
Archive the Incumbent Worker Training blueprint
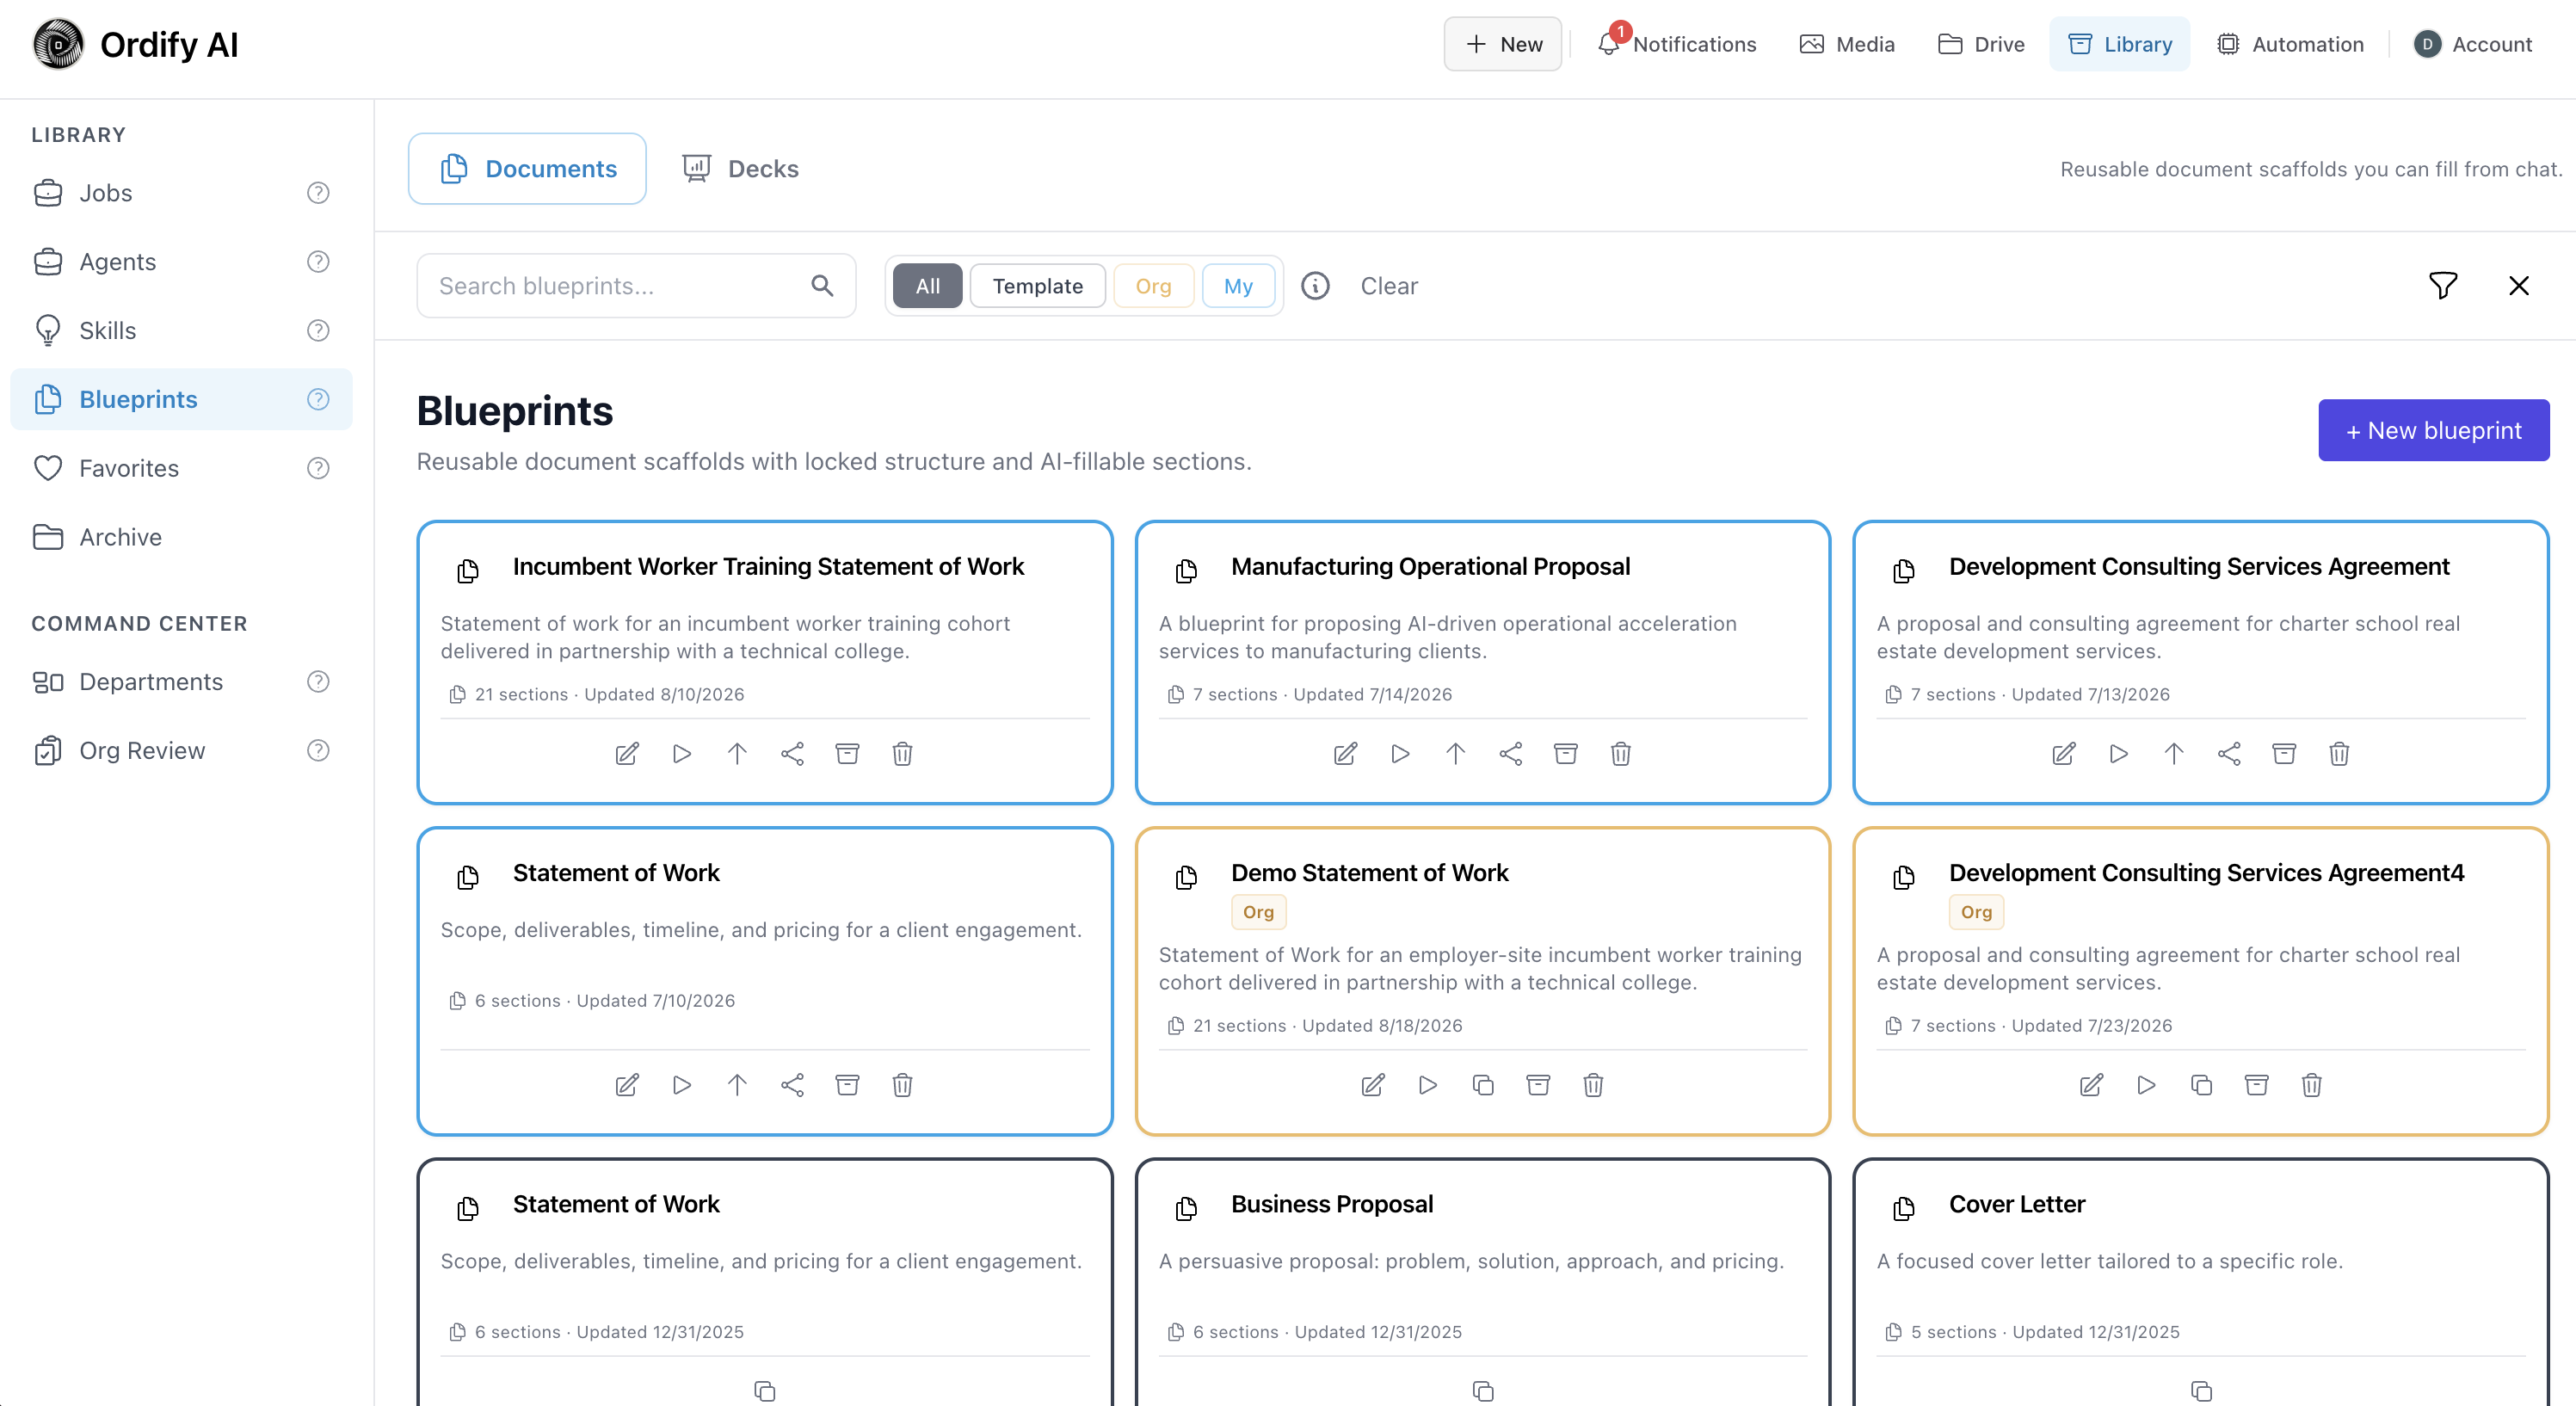coord(847,754)
